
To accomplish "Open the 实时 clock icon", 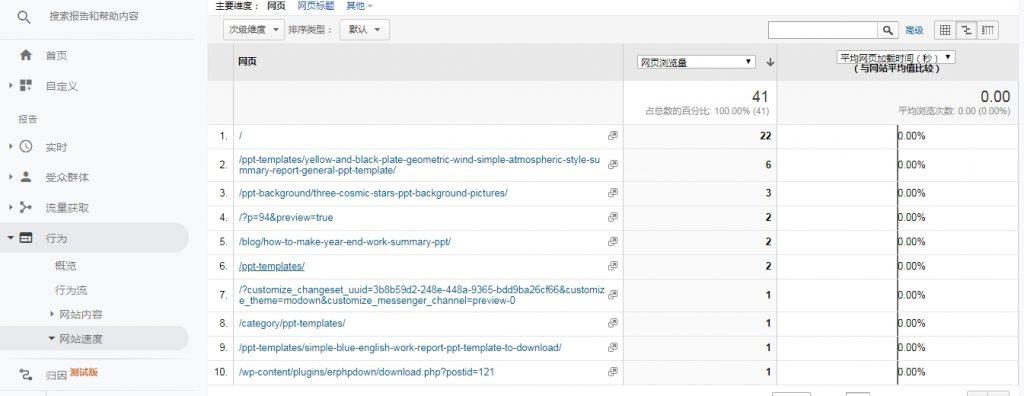I will 26,147.
